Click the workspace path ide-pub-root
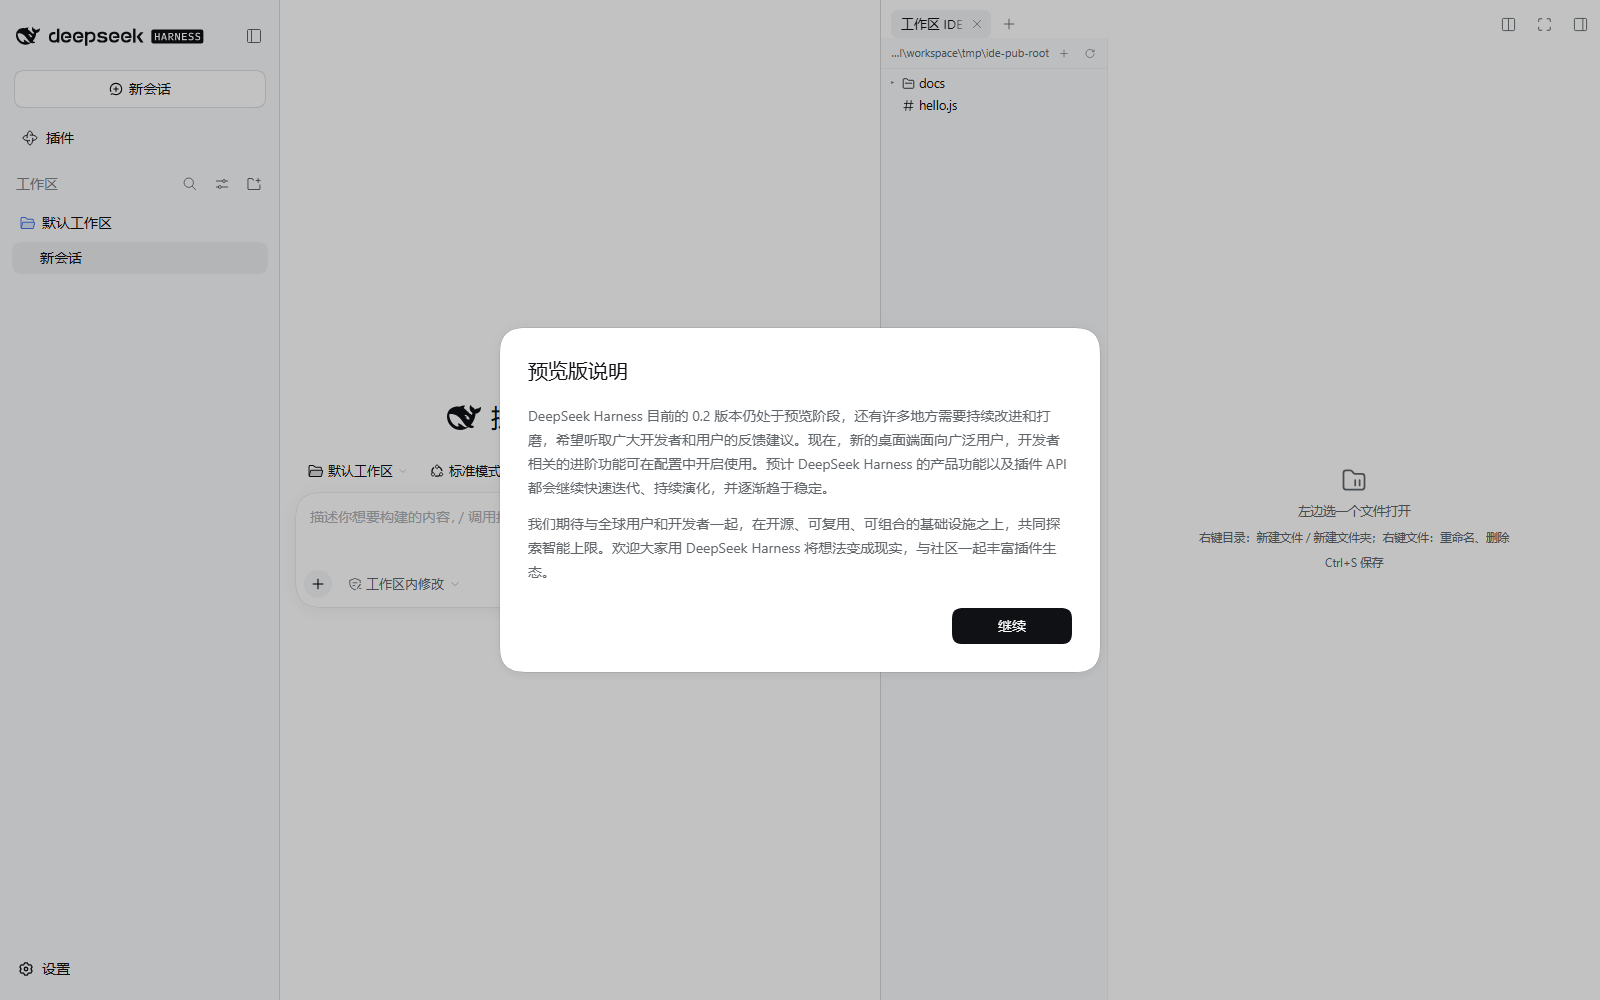1600x1000 pixels. [970, 54]
